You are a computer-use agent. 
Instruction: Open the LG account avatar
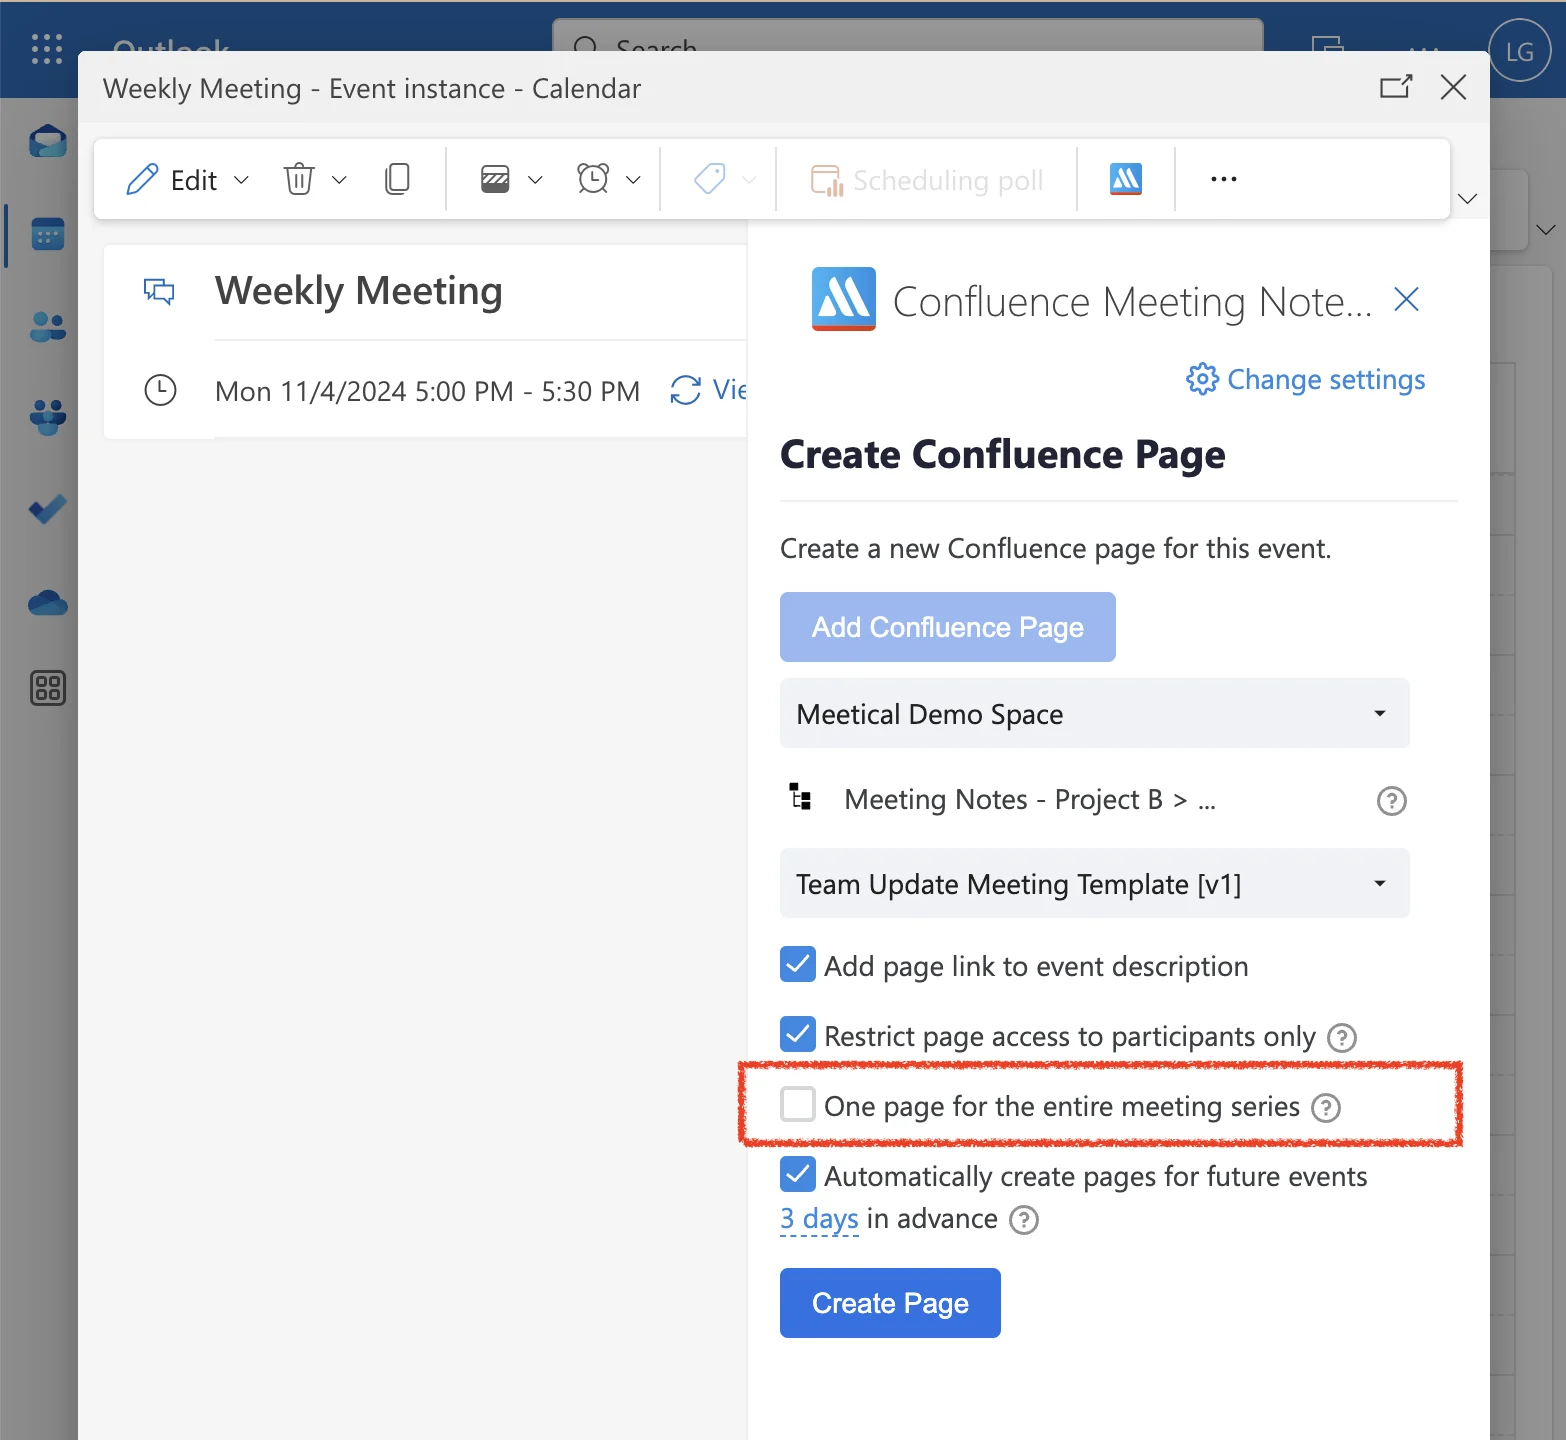pos(1519,50)
